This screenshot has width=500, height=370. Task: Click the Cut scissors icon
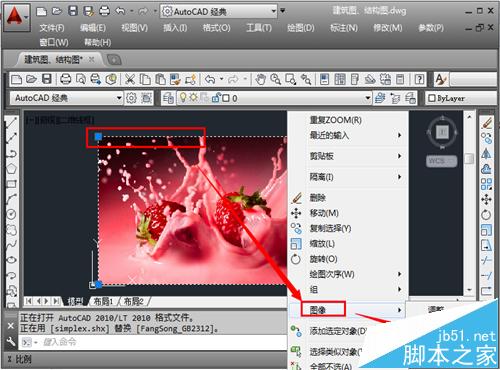pos(130,79)
